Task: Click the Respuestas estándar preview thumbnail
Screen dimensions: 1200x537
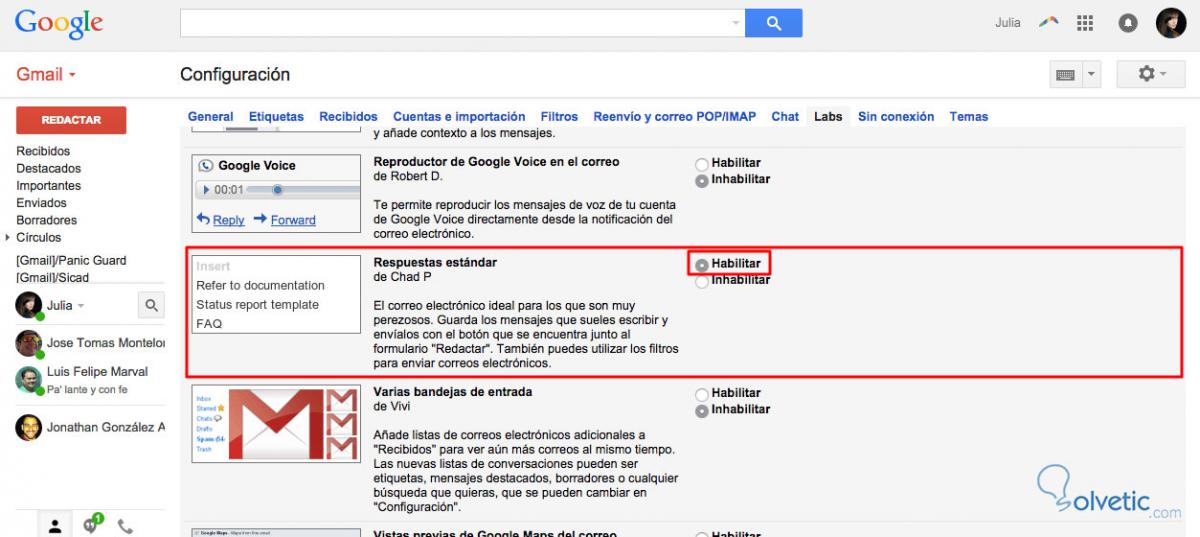Action: click(x=275, y=294)
